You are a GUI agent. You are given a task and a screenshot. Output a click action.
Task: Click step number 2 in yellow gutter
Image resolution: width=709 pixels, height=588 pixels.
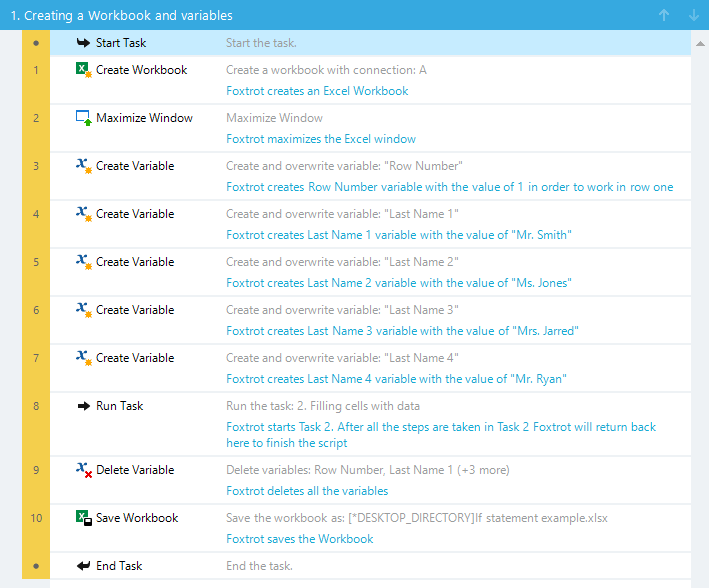(x=36, y=118)
